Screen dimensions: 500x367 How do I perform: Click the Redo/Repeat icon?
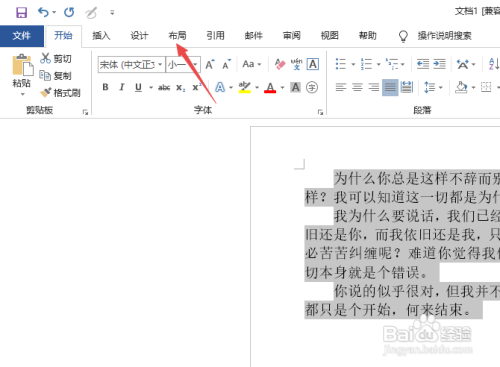(x=69, y=13)
